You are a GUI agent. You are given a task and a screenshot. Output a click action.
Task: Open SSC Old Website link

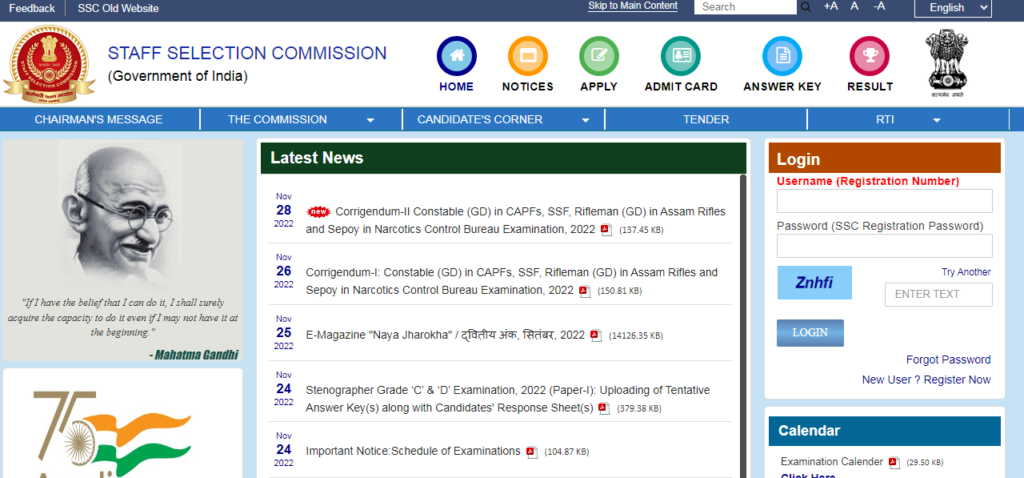118,8
